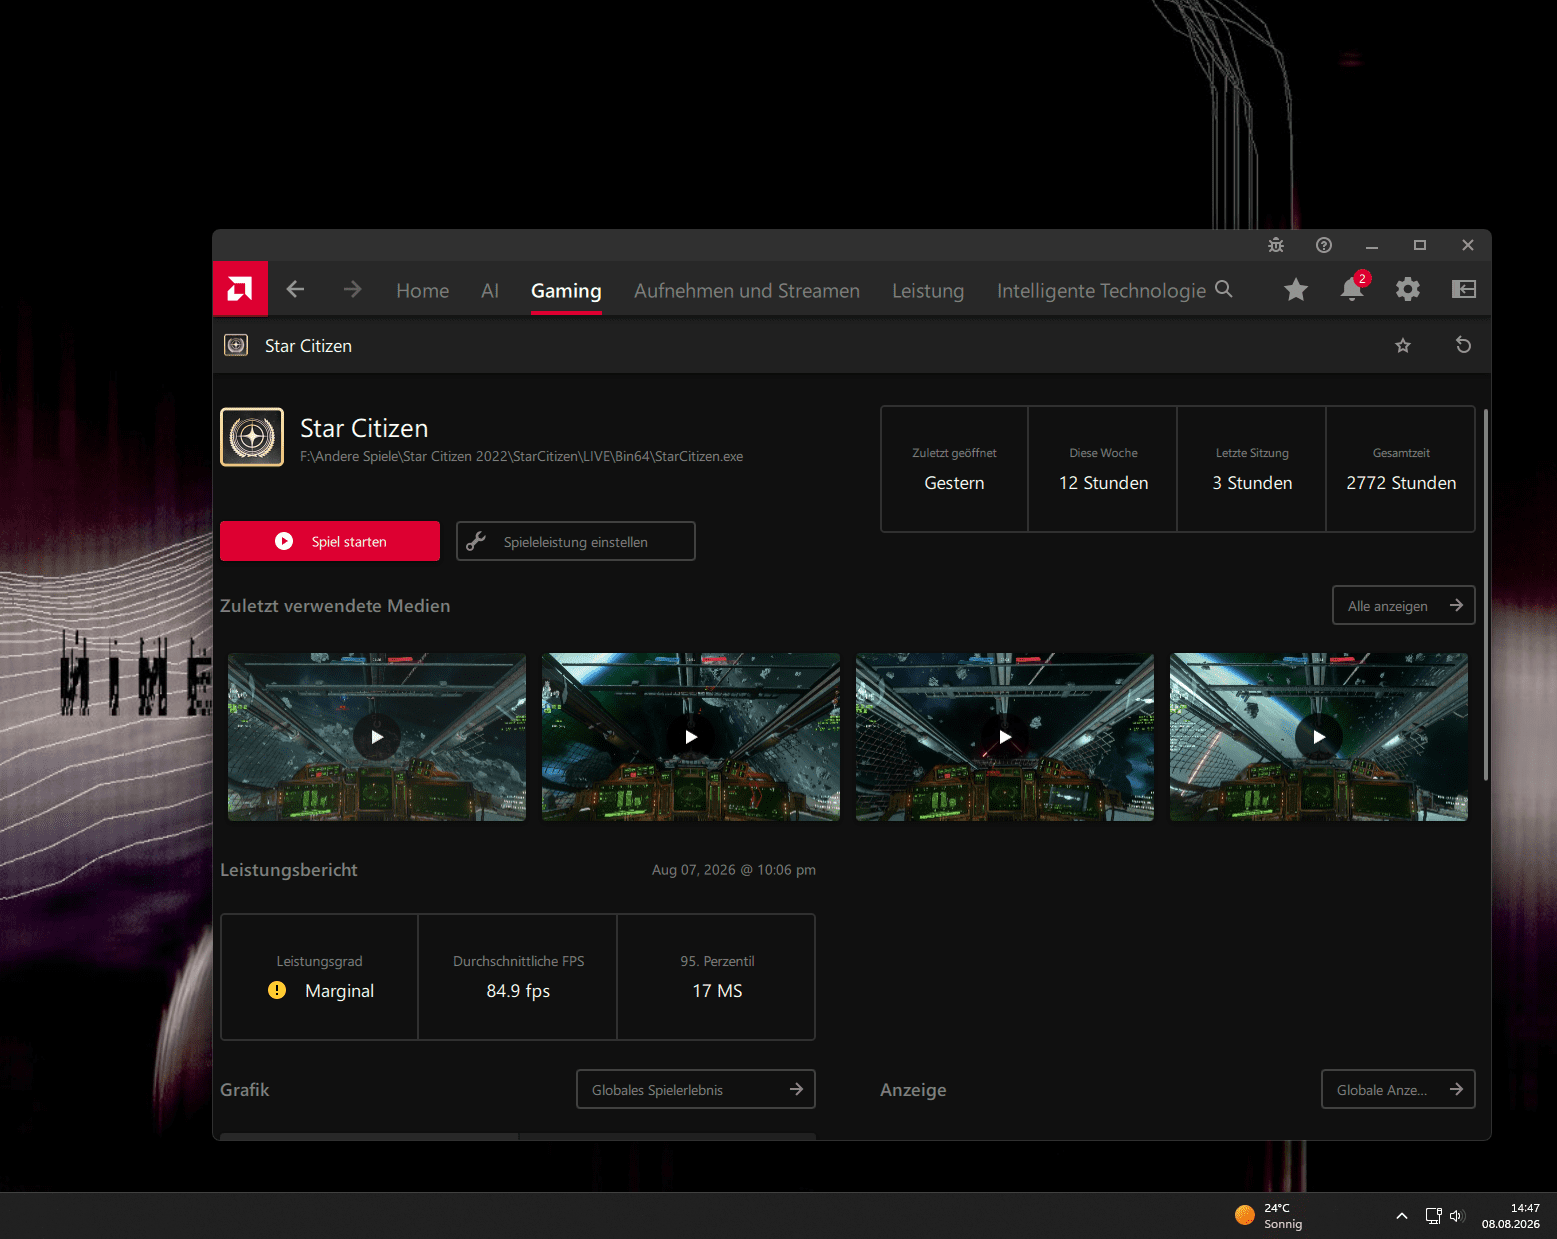Click the 'Leistungsbericht' heading

click(289, 870)
